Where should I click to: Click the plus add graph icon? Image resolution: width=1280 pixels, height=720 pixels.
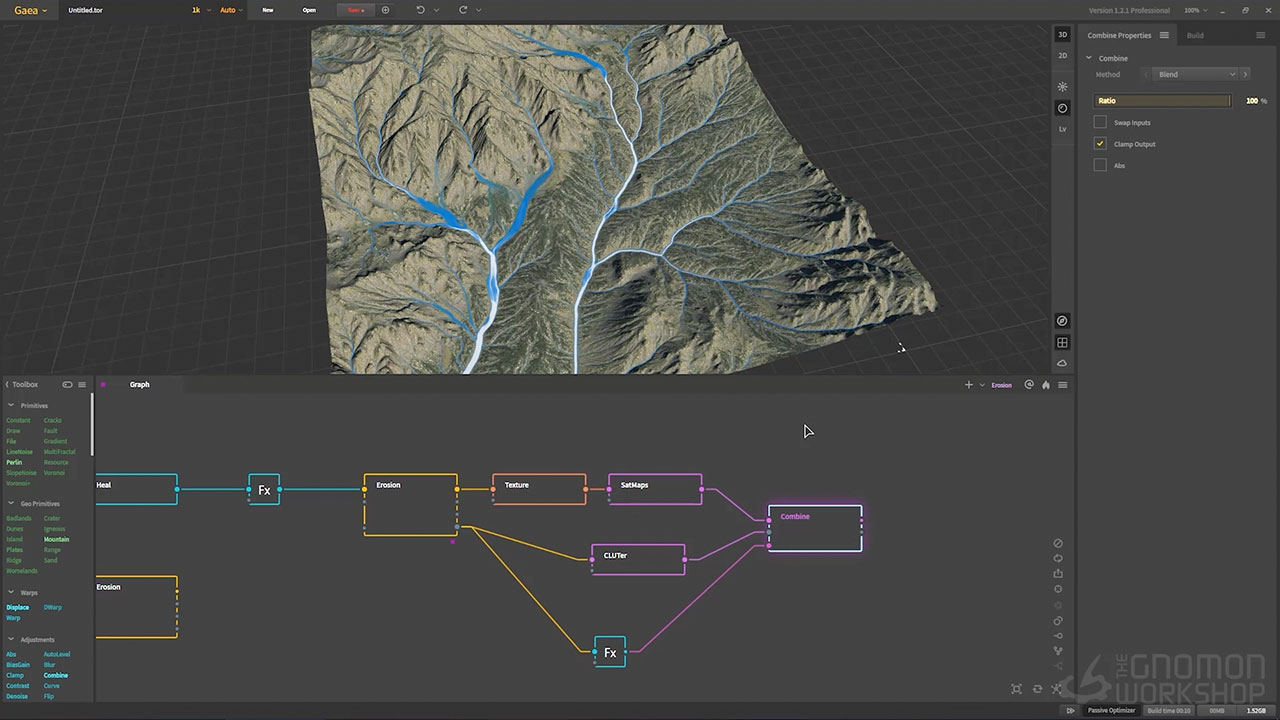968,385
